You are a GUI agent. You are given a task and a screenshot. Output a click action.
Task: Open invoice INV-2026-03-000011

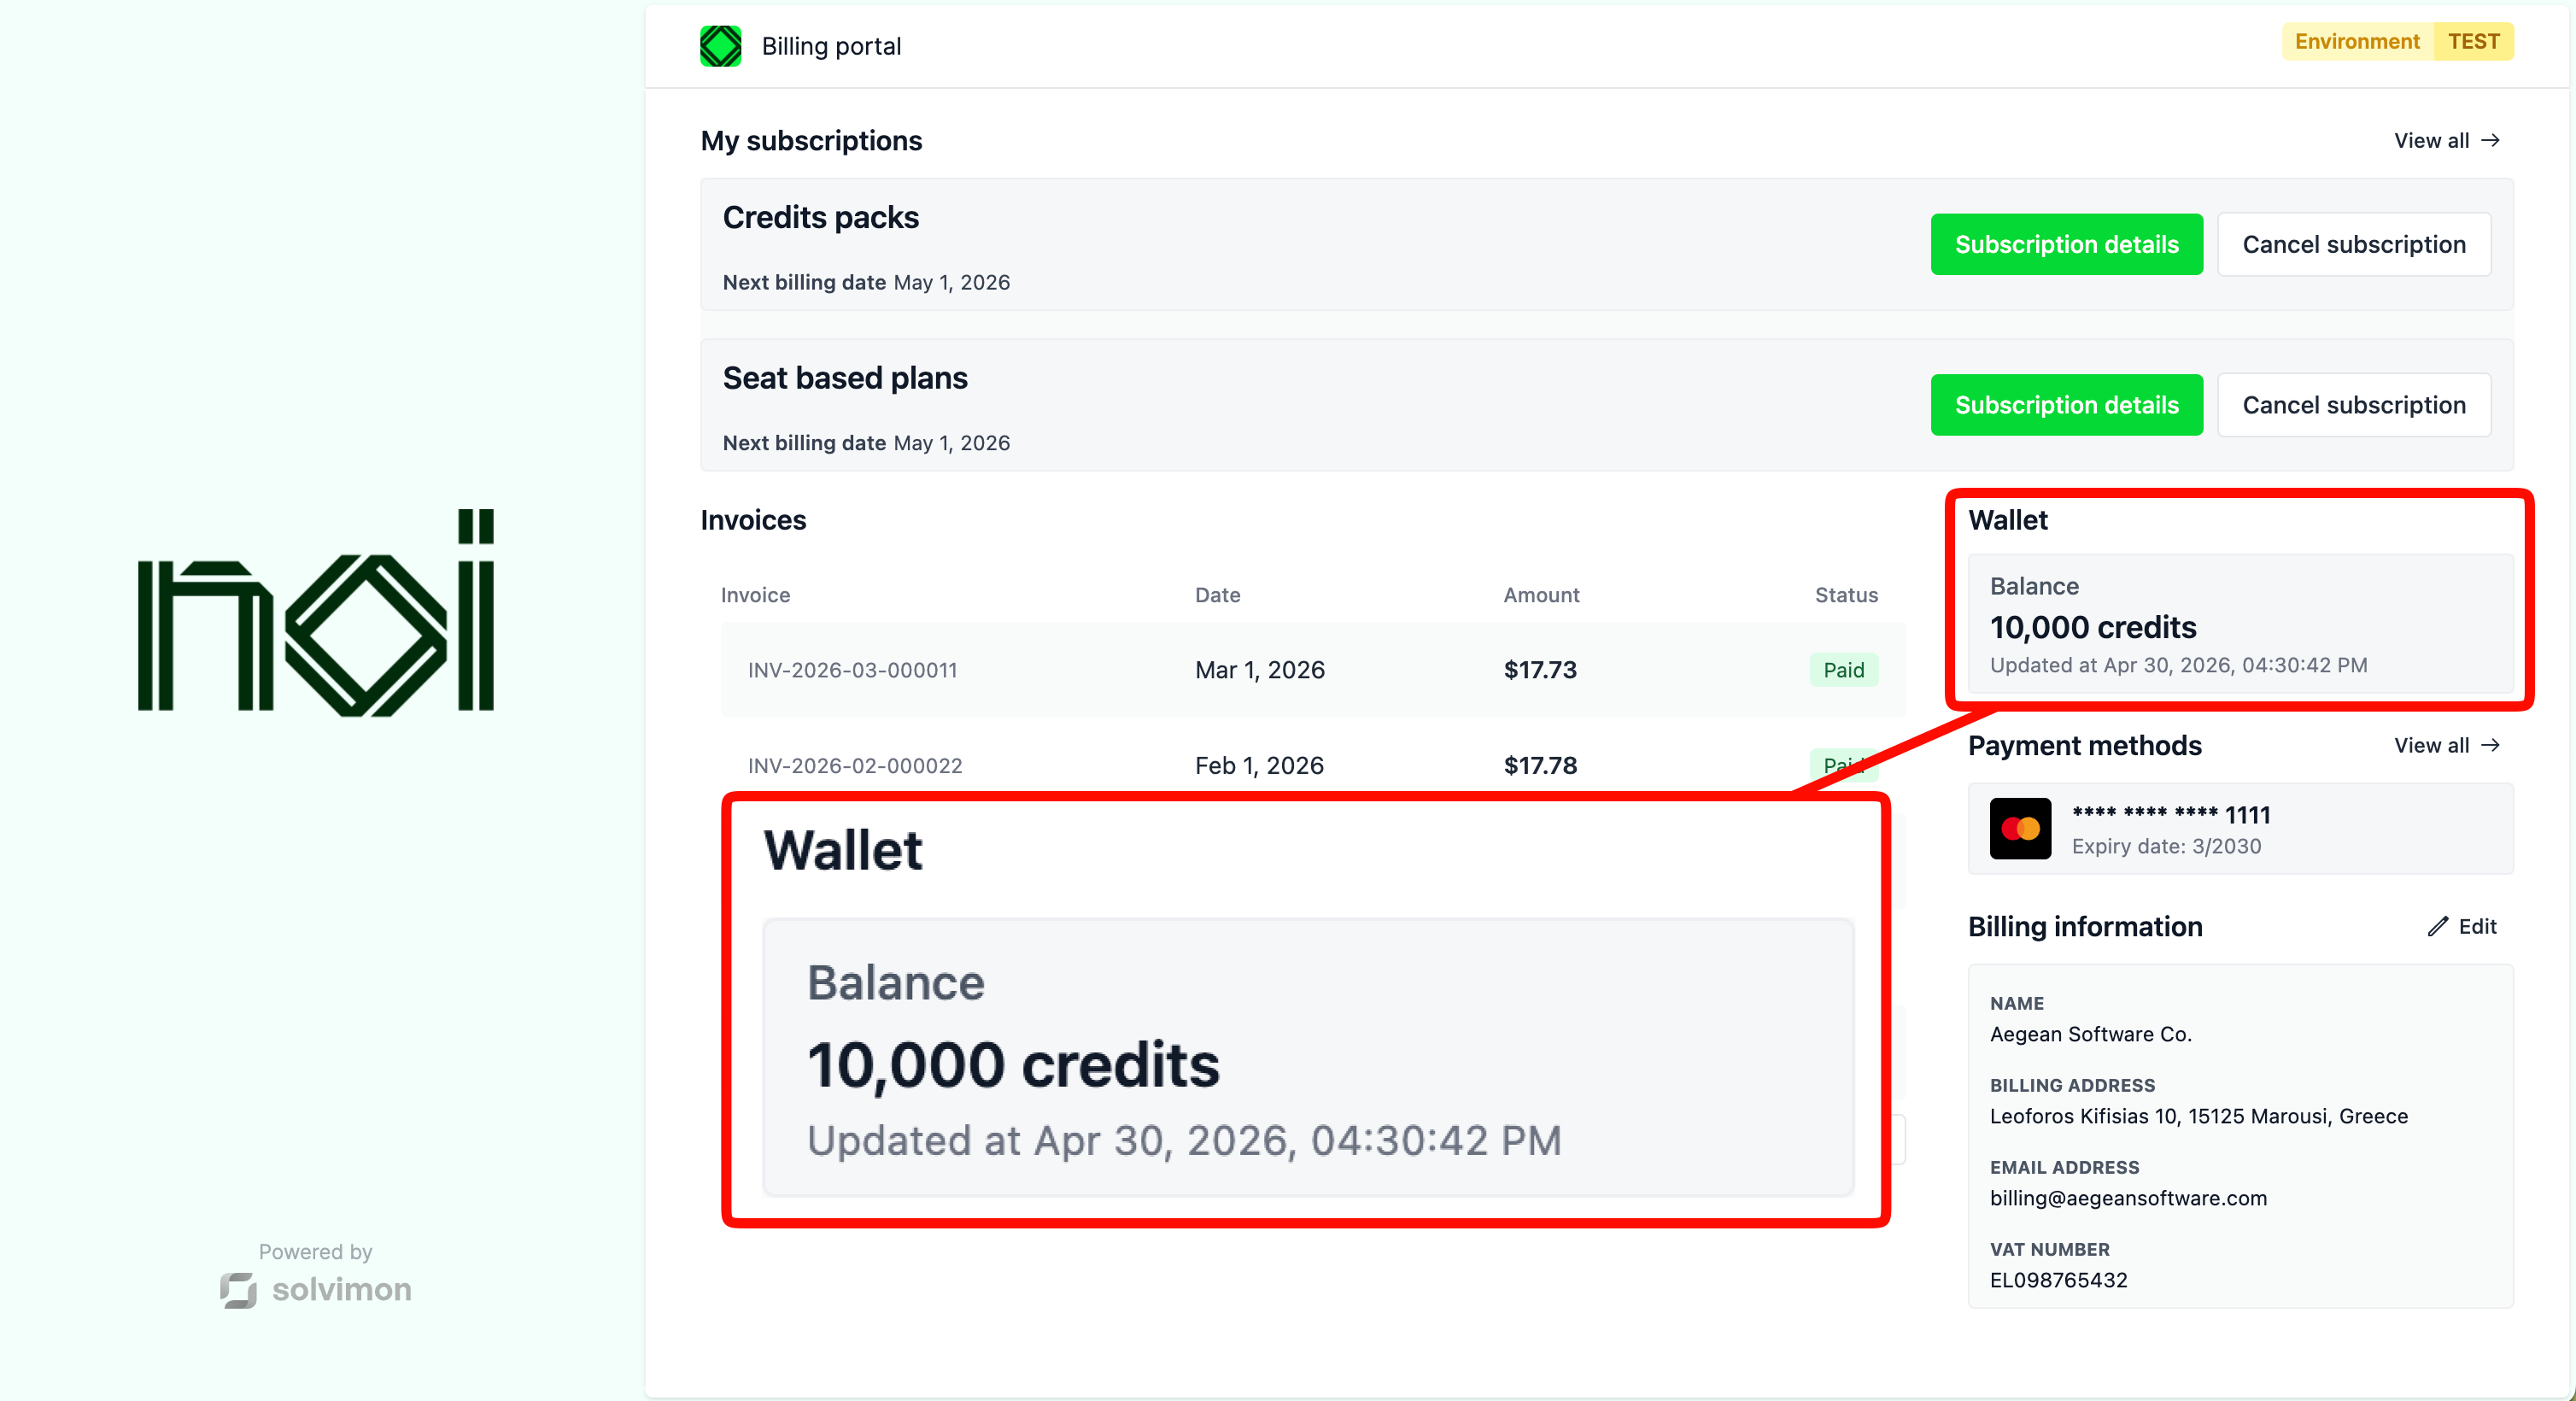coord(1313,670)
